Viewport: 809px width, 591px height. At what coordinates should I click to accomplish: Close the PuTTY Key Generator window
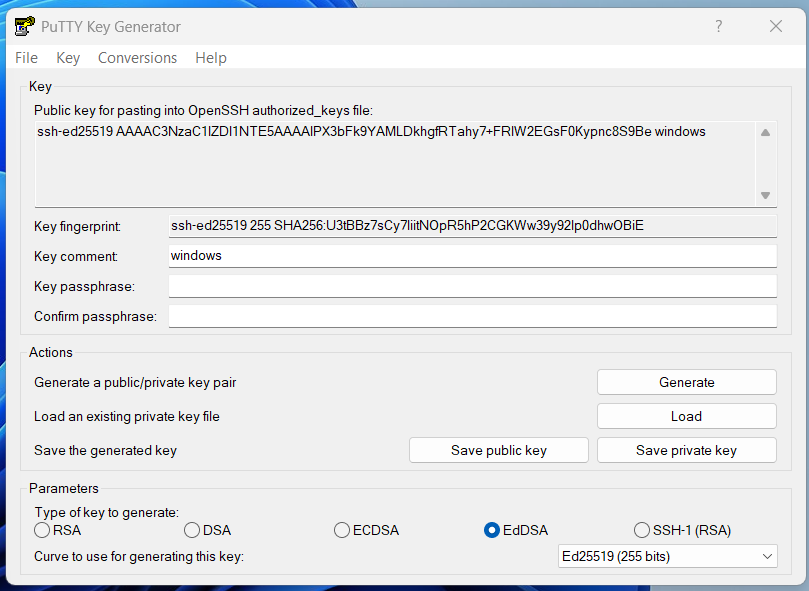pyautogui.click(x=775, y=27)
